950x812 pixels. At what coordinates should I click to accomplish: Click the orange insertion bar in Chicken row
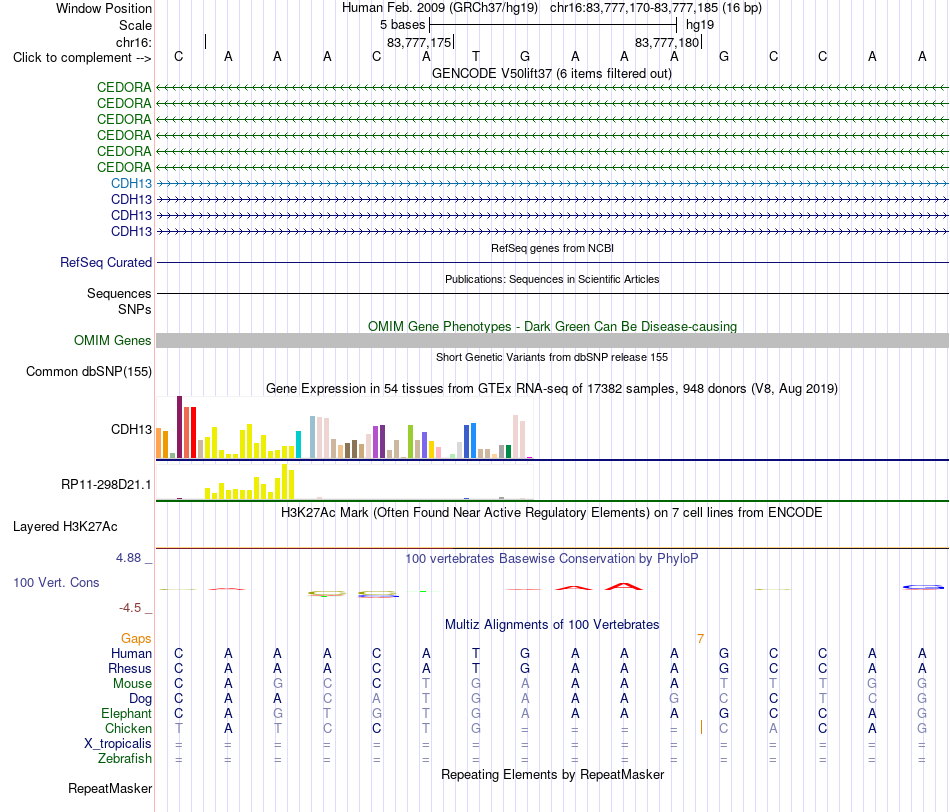pyautogui.click(x=701, y=727)
